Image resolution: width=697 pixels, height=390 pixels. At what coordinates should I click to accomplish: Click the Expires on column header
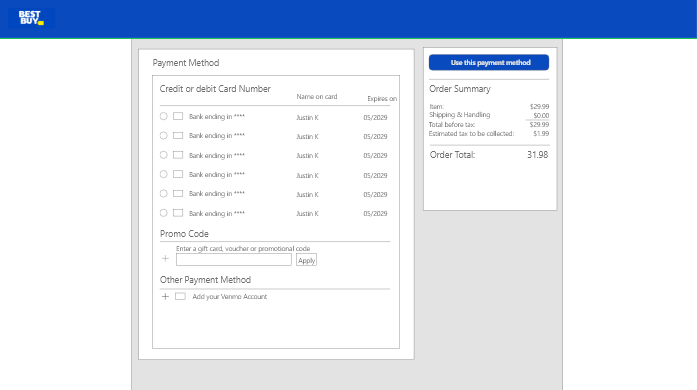[382, 99]
